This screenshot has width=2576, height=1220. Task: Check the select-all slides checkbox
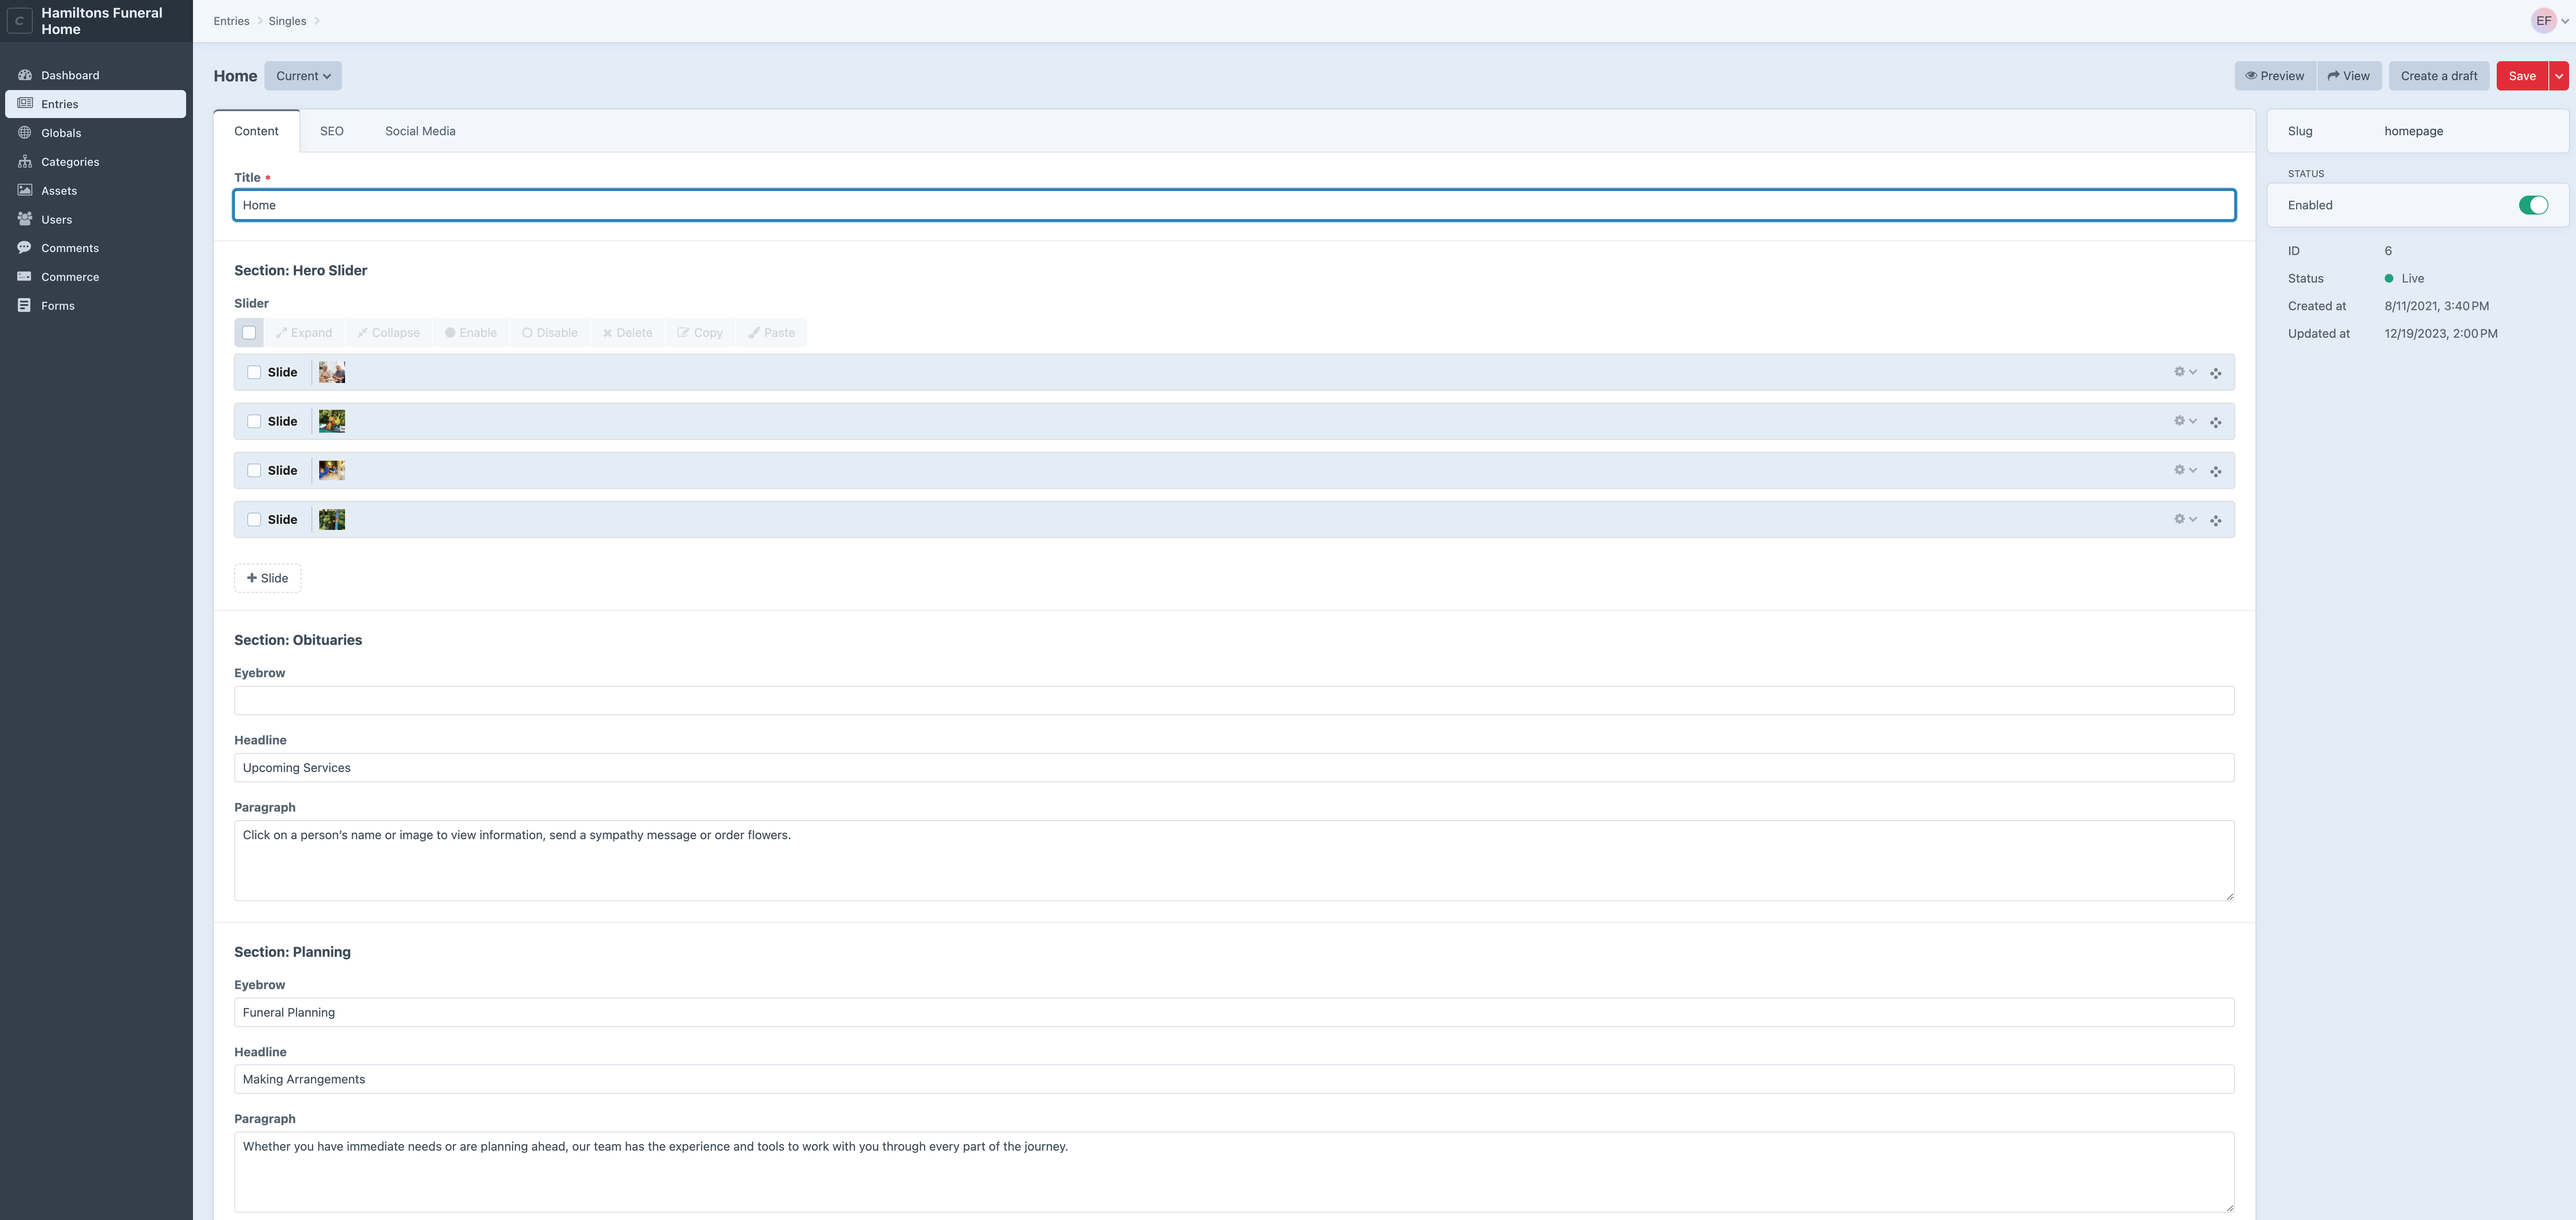[249, 333]
